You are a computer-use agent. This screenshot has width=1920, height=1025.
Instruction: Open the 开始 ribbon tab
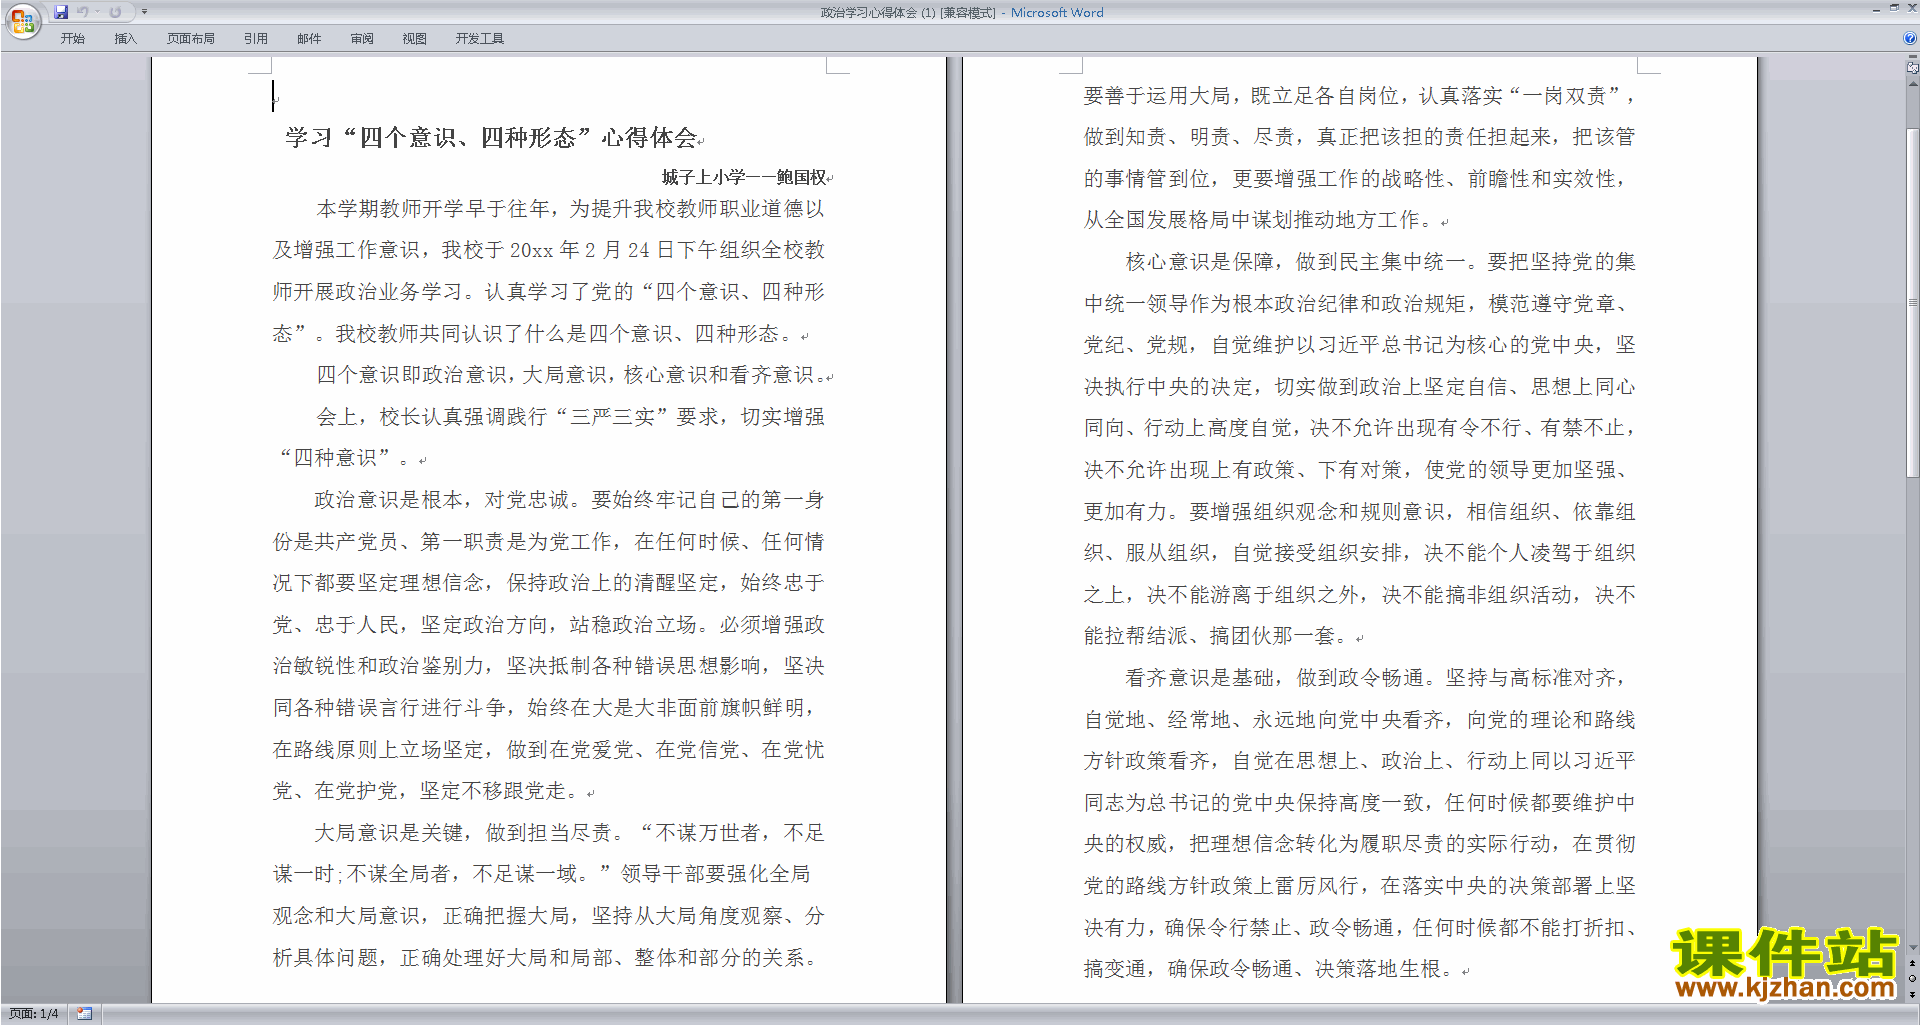point(73,39)
